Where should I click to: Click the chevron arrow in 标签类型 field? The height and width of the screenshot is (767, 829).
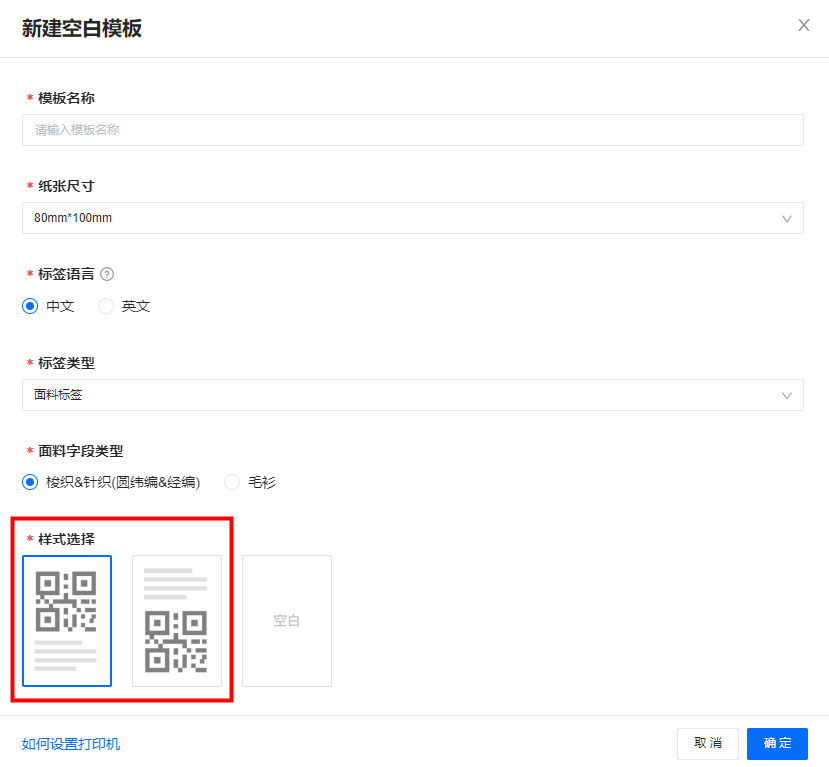[x=786, y=395]
